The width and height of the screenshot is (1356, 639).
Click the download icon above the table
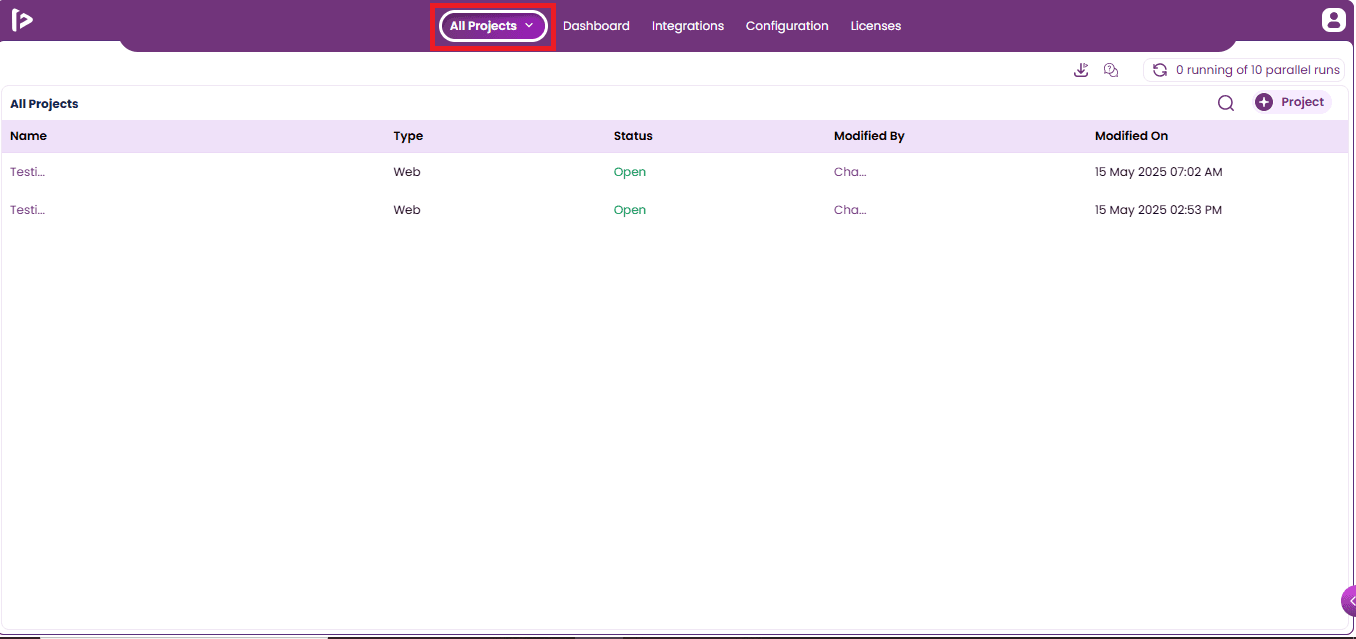click(1081, 70)
